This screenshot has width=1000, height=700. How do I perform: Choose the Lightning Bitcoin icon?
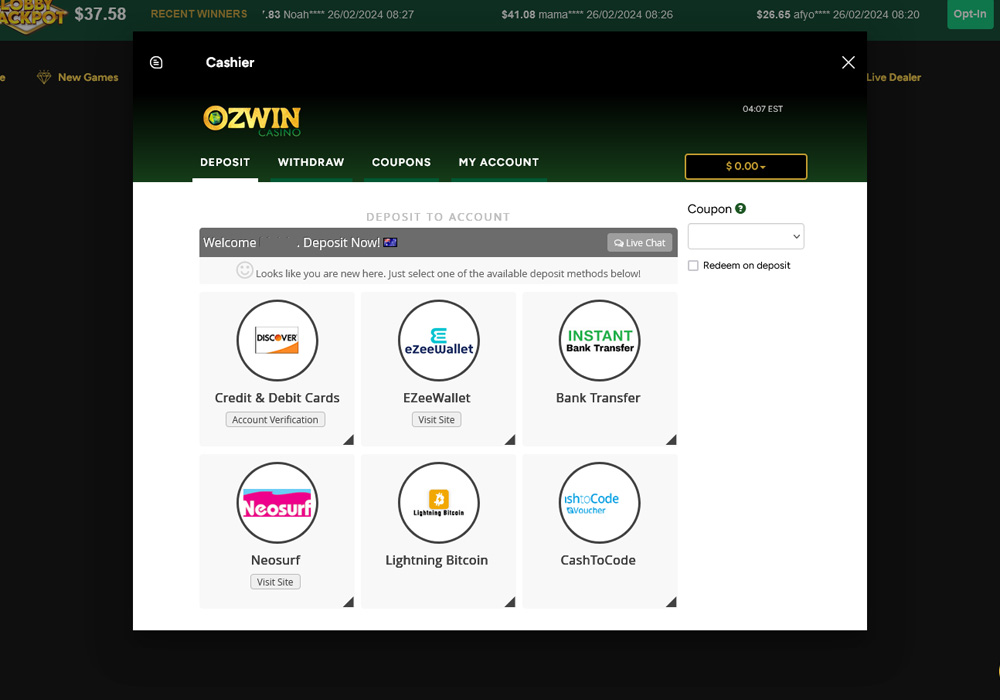pos(439,503)
